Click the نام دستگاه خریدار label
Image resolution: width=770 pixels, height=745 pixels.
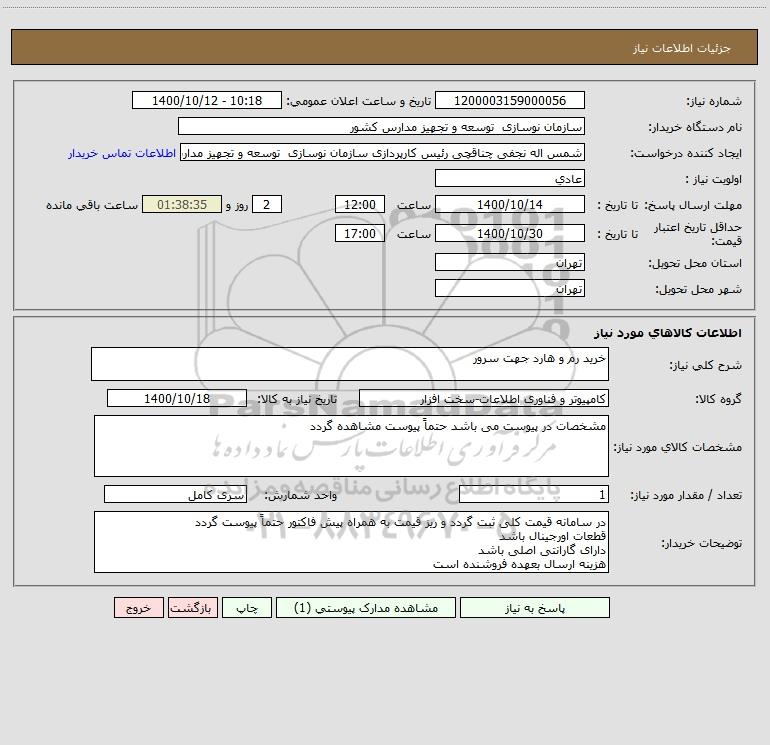(695, 128)
